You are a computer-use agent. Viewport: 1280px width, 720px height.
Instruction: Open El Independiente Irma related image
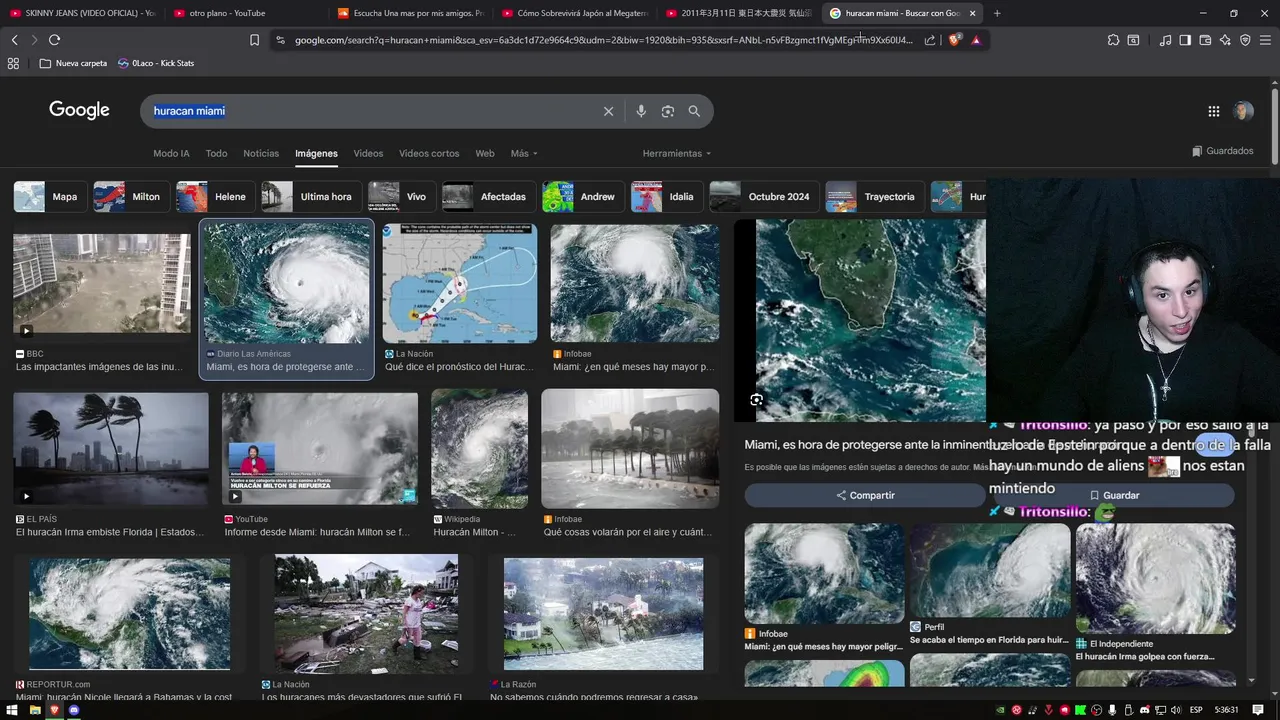coord(1155,578)
